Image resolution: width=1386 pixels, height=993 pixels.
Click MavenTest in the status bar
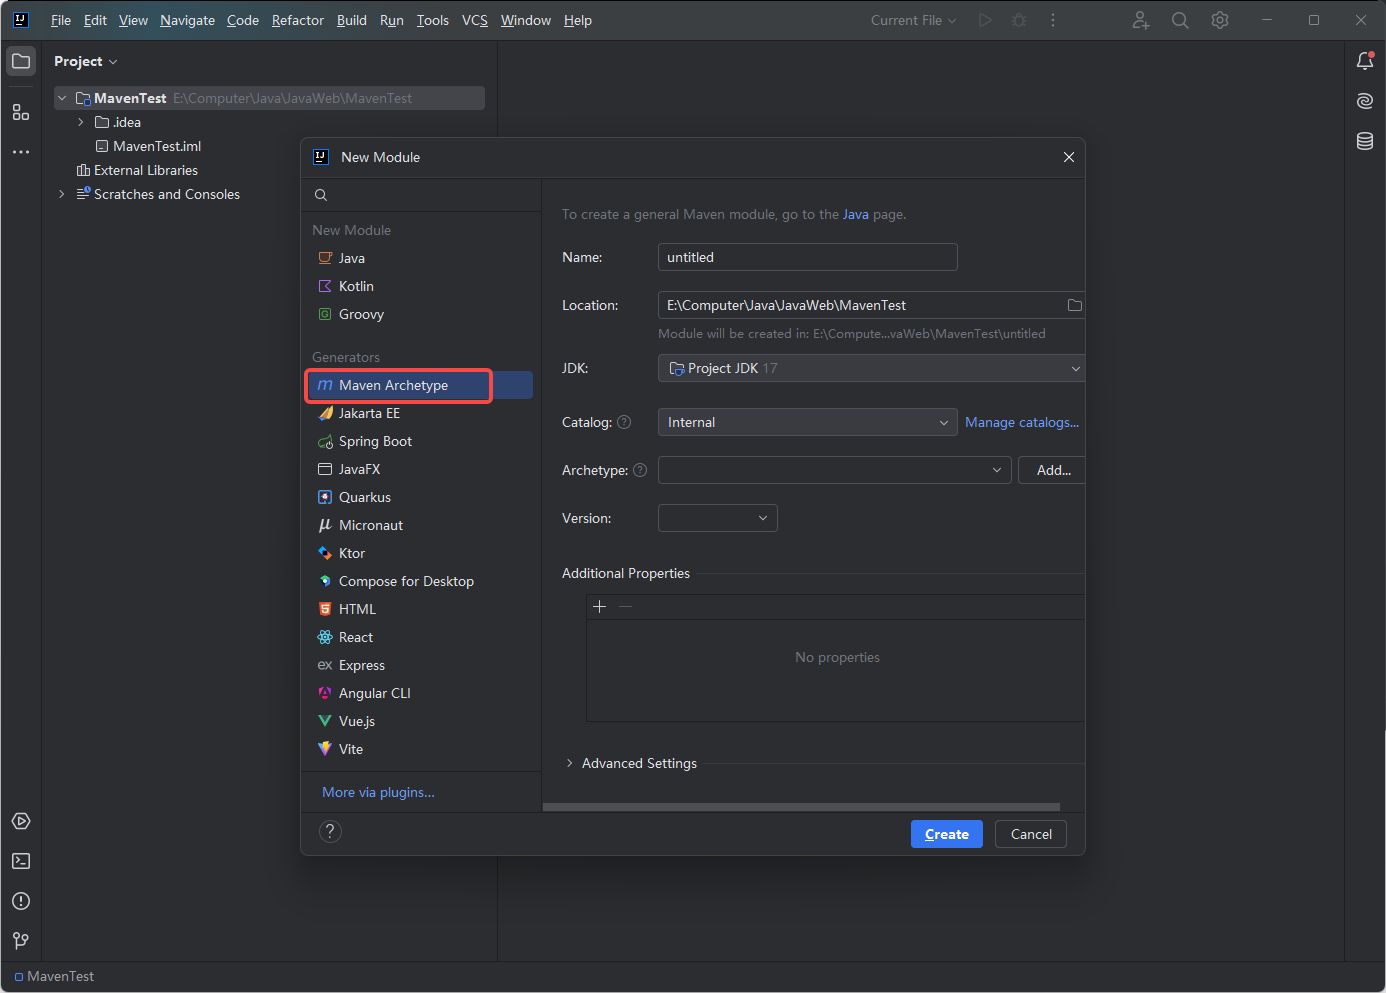tap(55, 976)
